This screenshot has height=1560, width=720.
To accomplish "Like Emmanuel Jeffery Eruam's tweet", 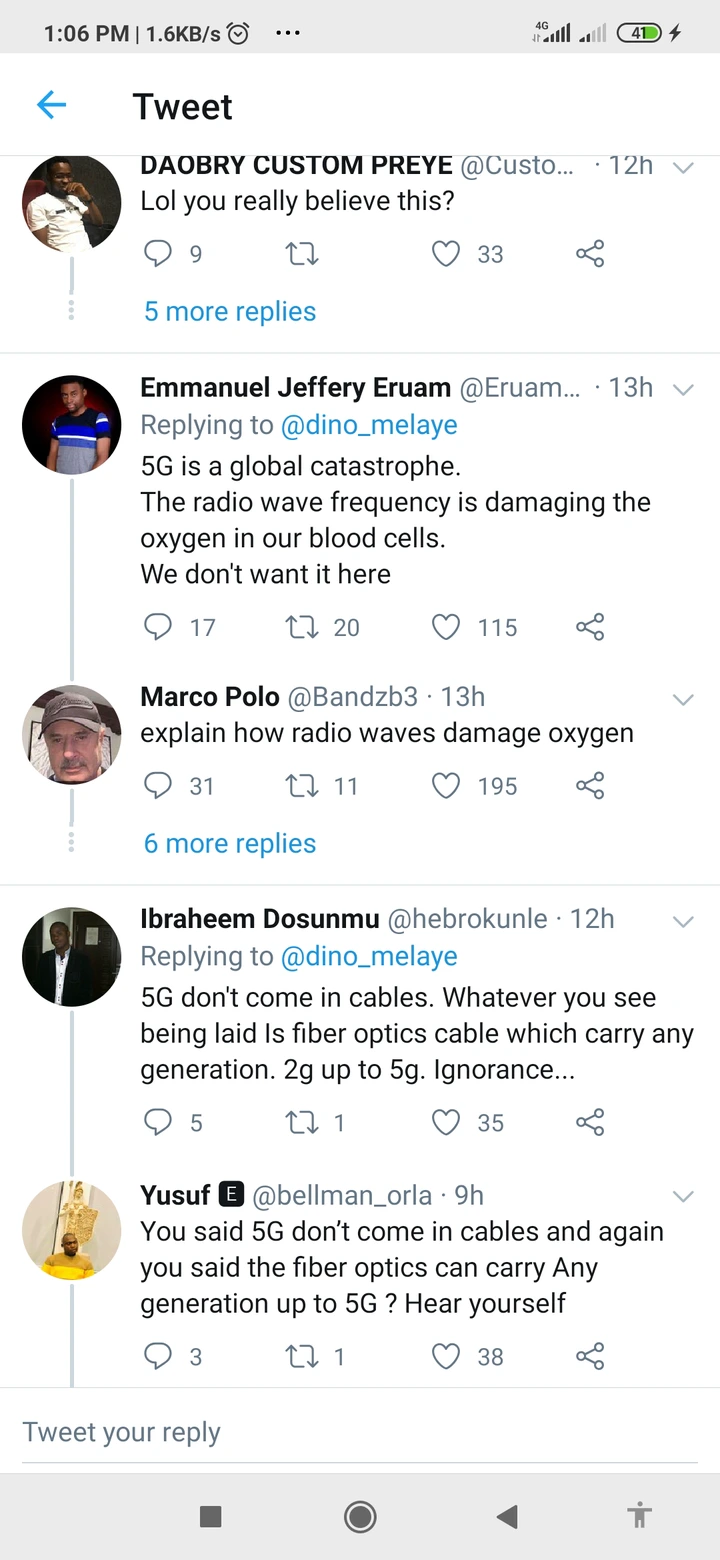I will click(446, 627).
